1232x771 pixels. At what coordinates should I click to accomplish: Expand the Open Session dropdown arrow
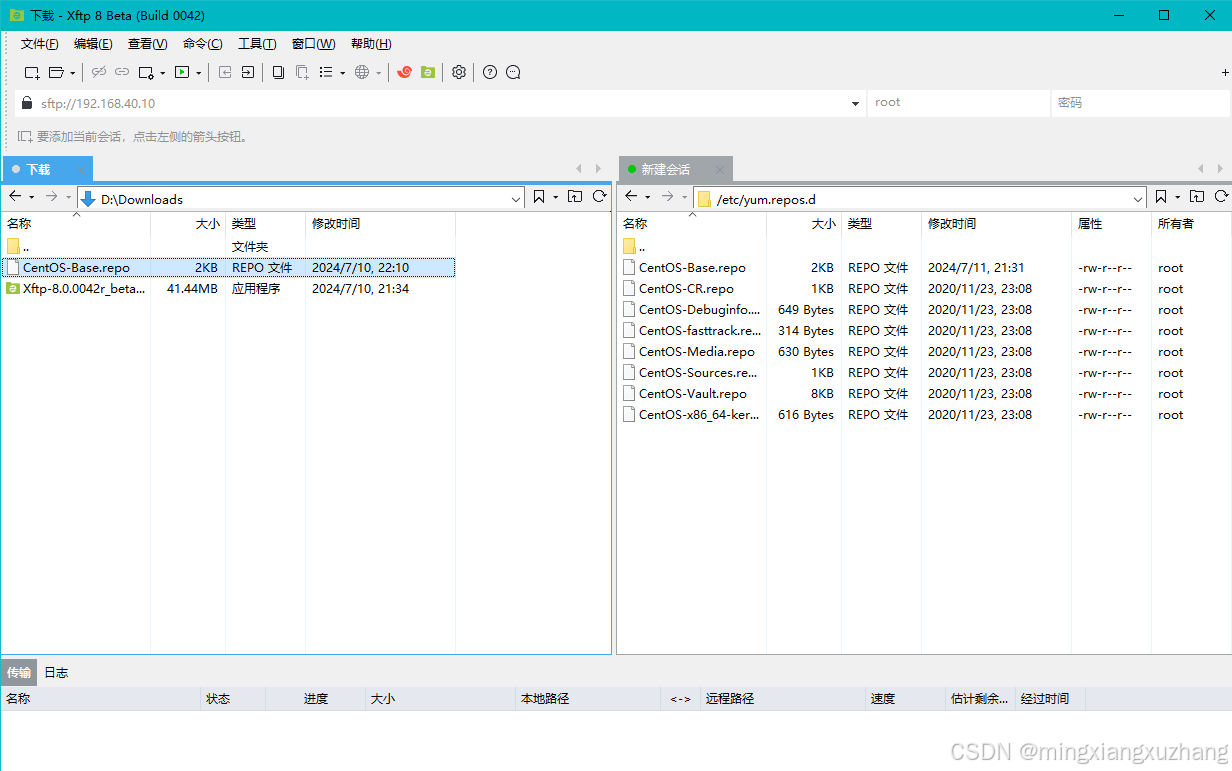coord(73,72)
